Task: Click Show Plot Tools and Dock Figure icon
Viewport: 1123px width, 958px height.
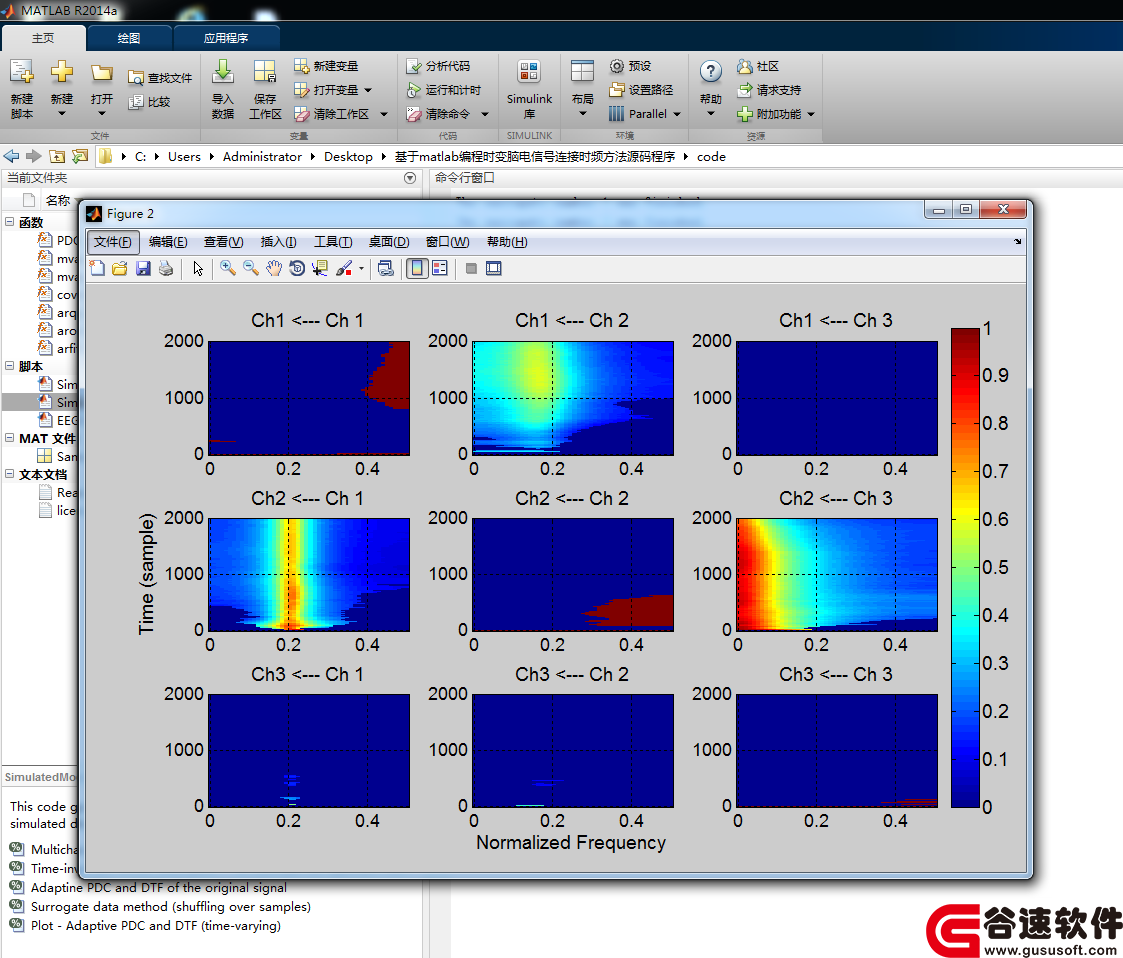Action: (x=493, y=268)
